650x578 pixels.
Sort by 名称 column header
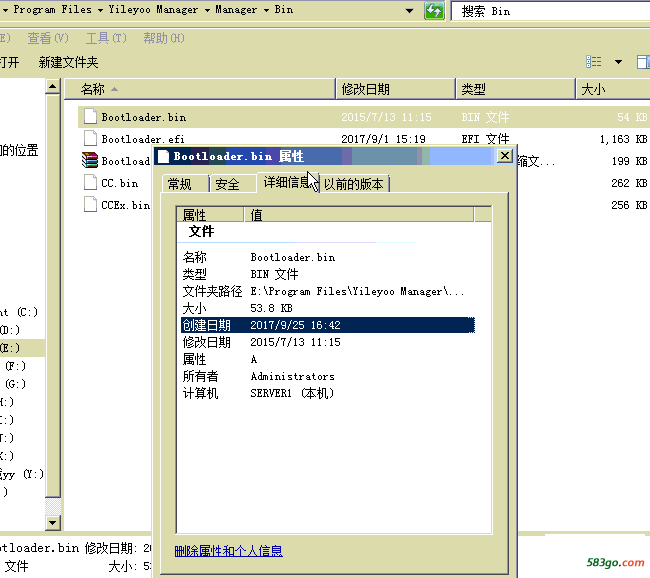[x=200, y=89]
